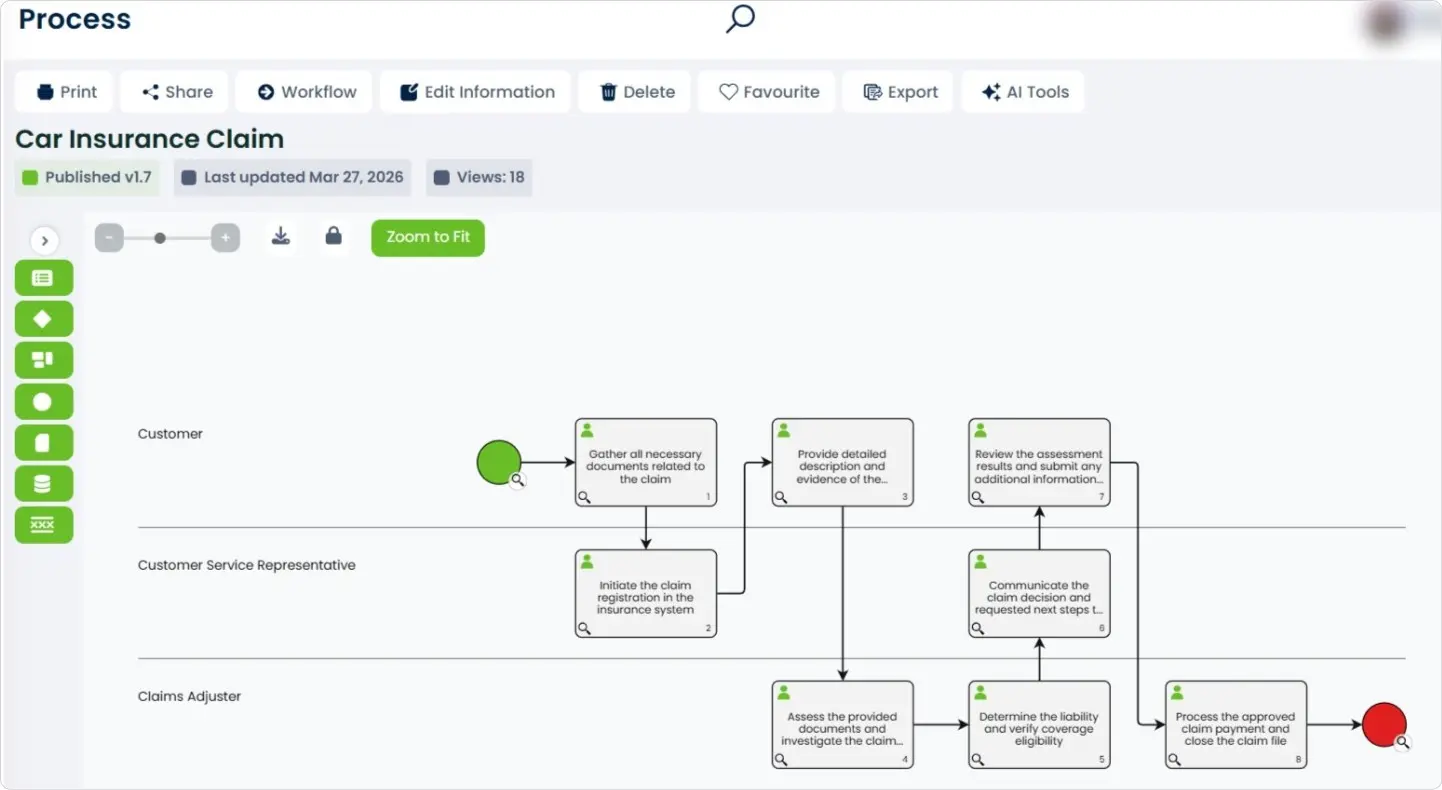This screenshot has width=1442, height=790.
Task: Expand the left sidebar chevron
Action: click(44, 241)
